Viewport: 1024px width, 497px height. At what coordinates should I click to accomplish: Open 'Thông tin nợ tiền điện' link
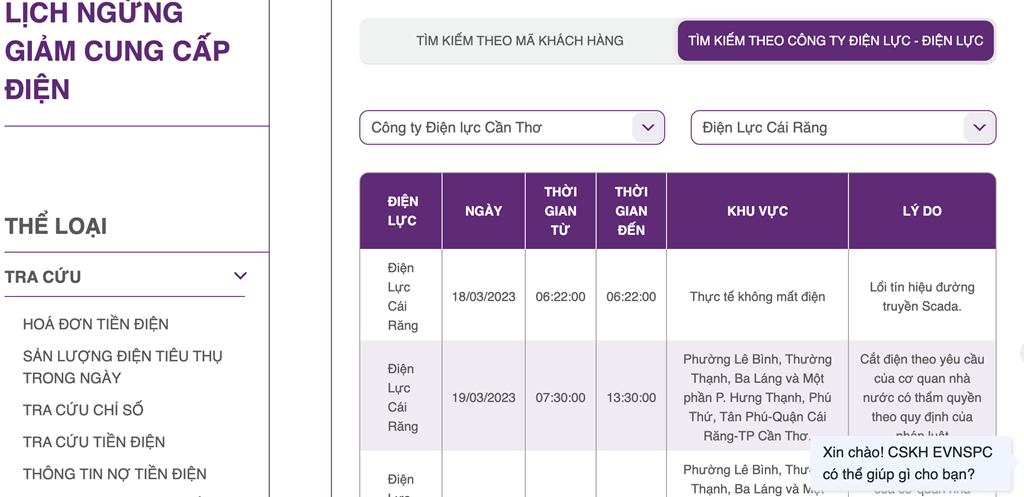(x=115, y=474)
